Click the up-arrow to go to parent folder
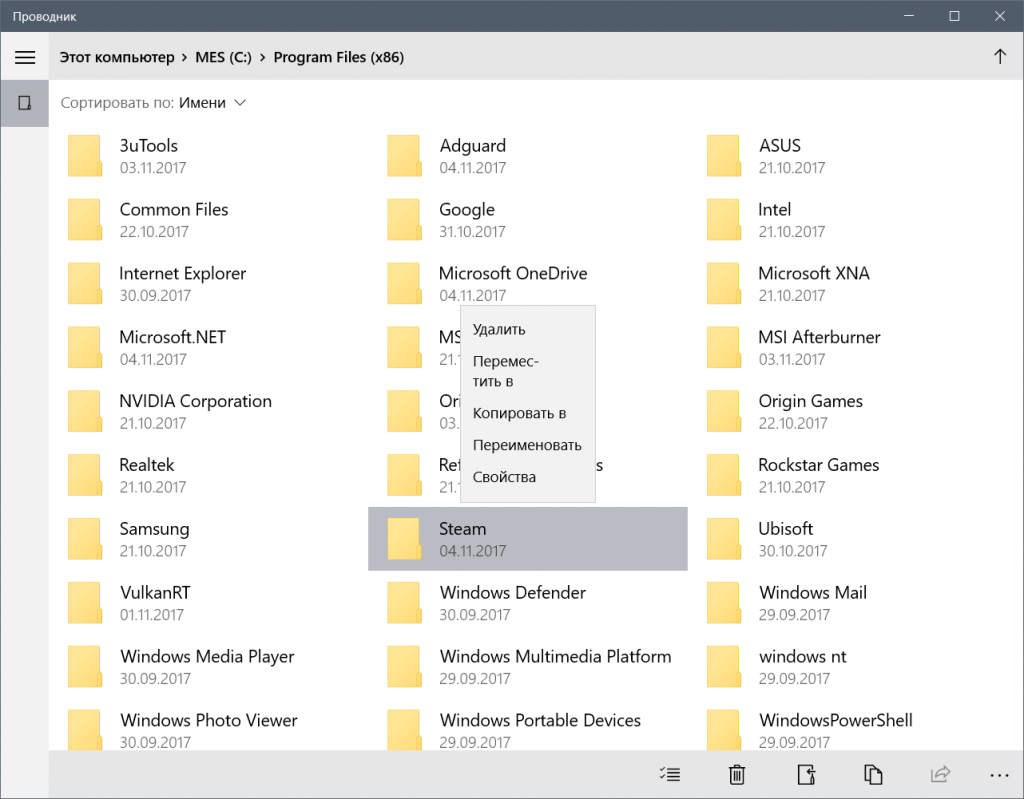 point(999,57)
